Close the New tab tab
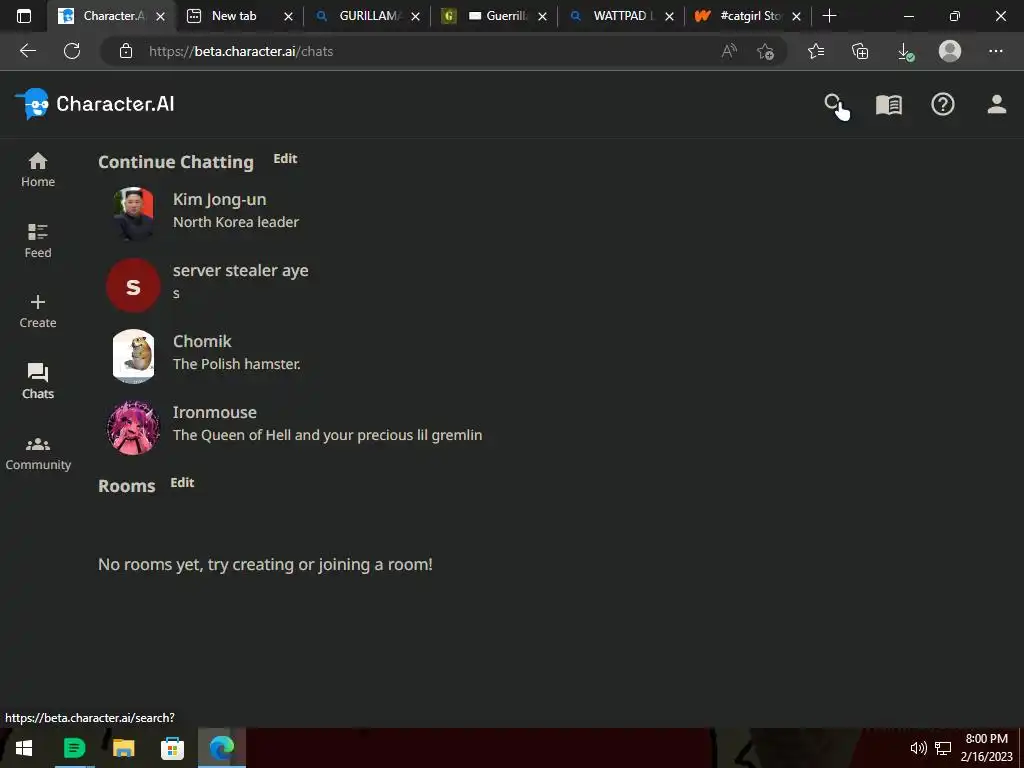This screenshot has height=768, width=1024. coord(288,16)
